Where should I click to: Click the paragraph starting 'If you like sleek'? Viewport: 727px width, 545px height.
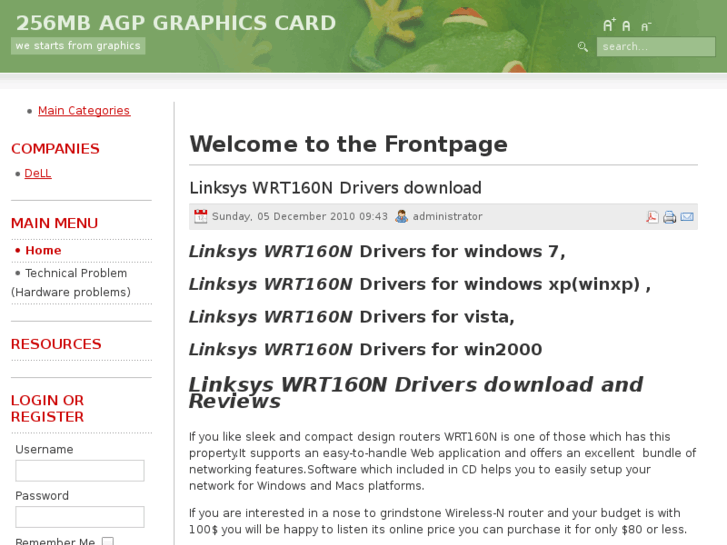point(442,461)
